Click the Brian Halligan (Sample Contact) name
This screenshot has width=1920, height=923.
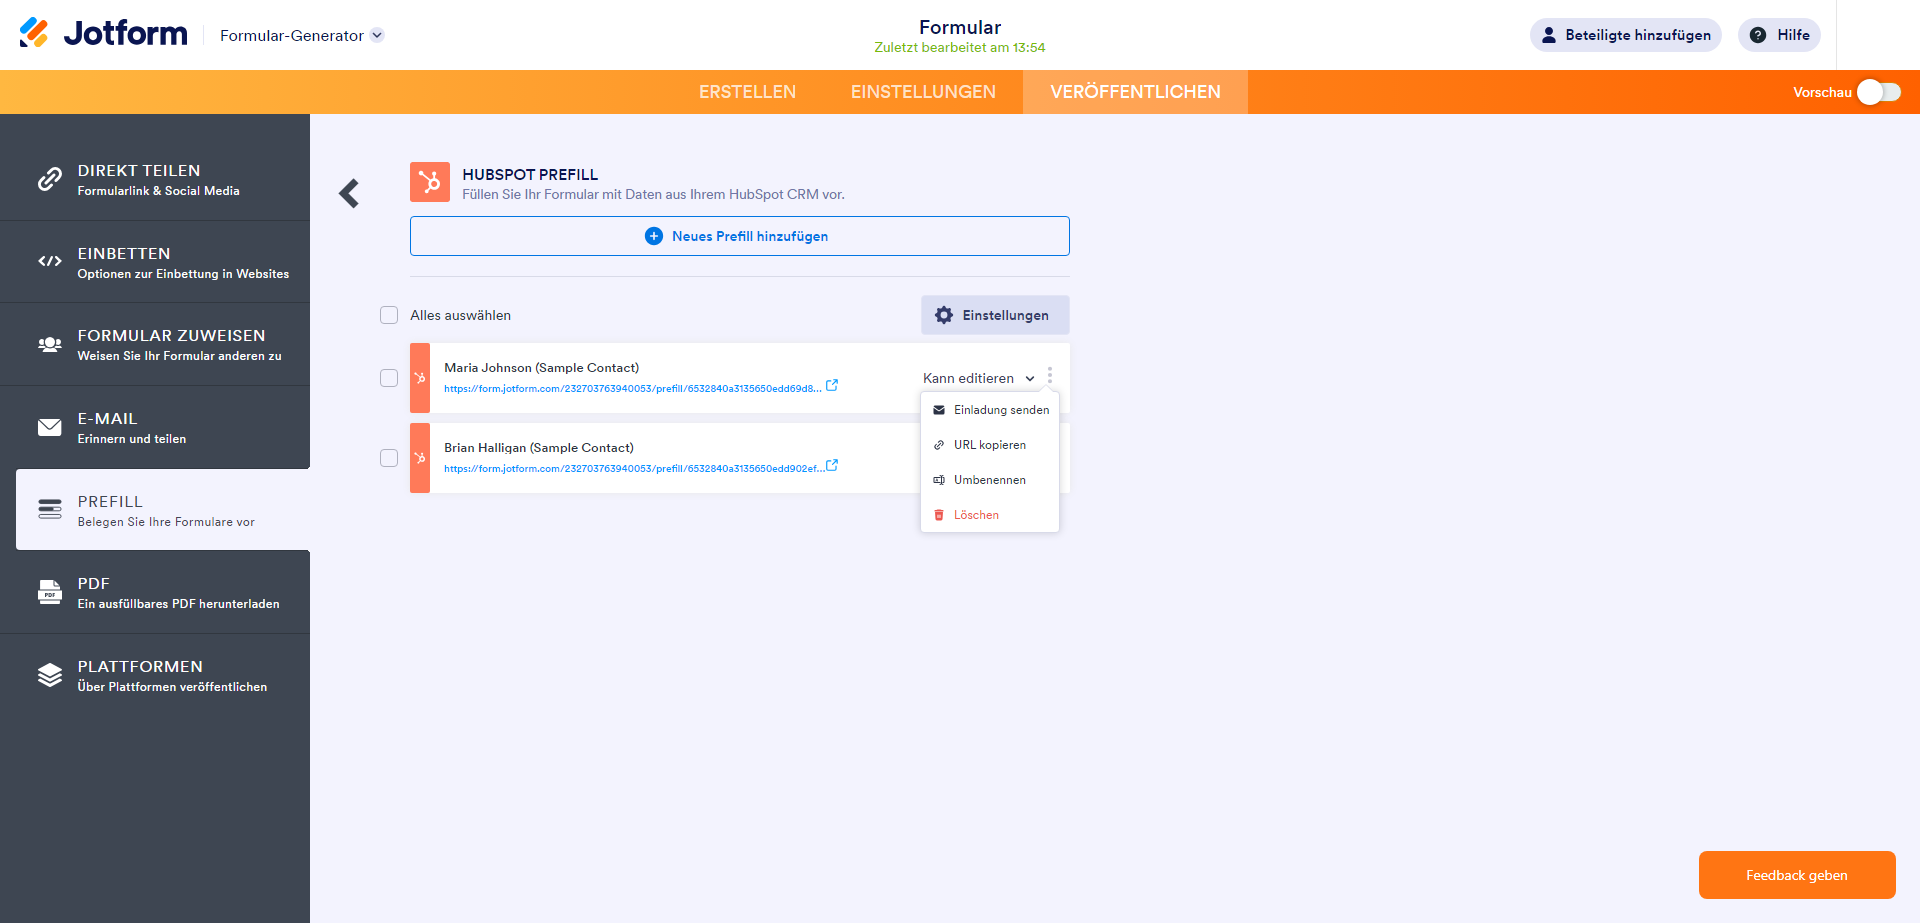(x=539, y=448)
